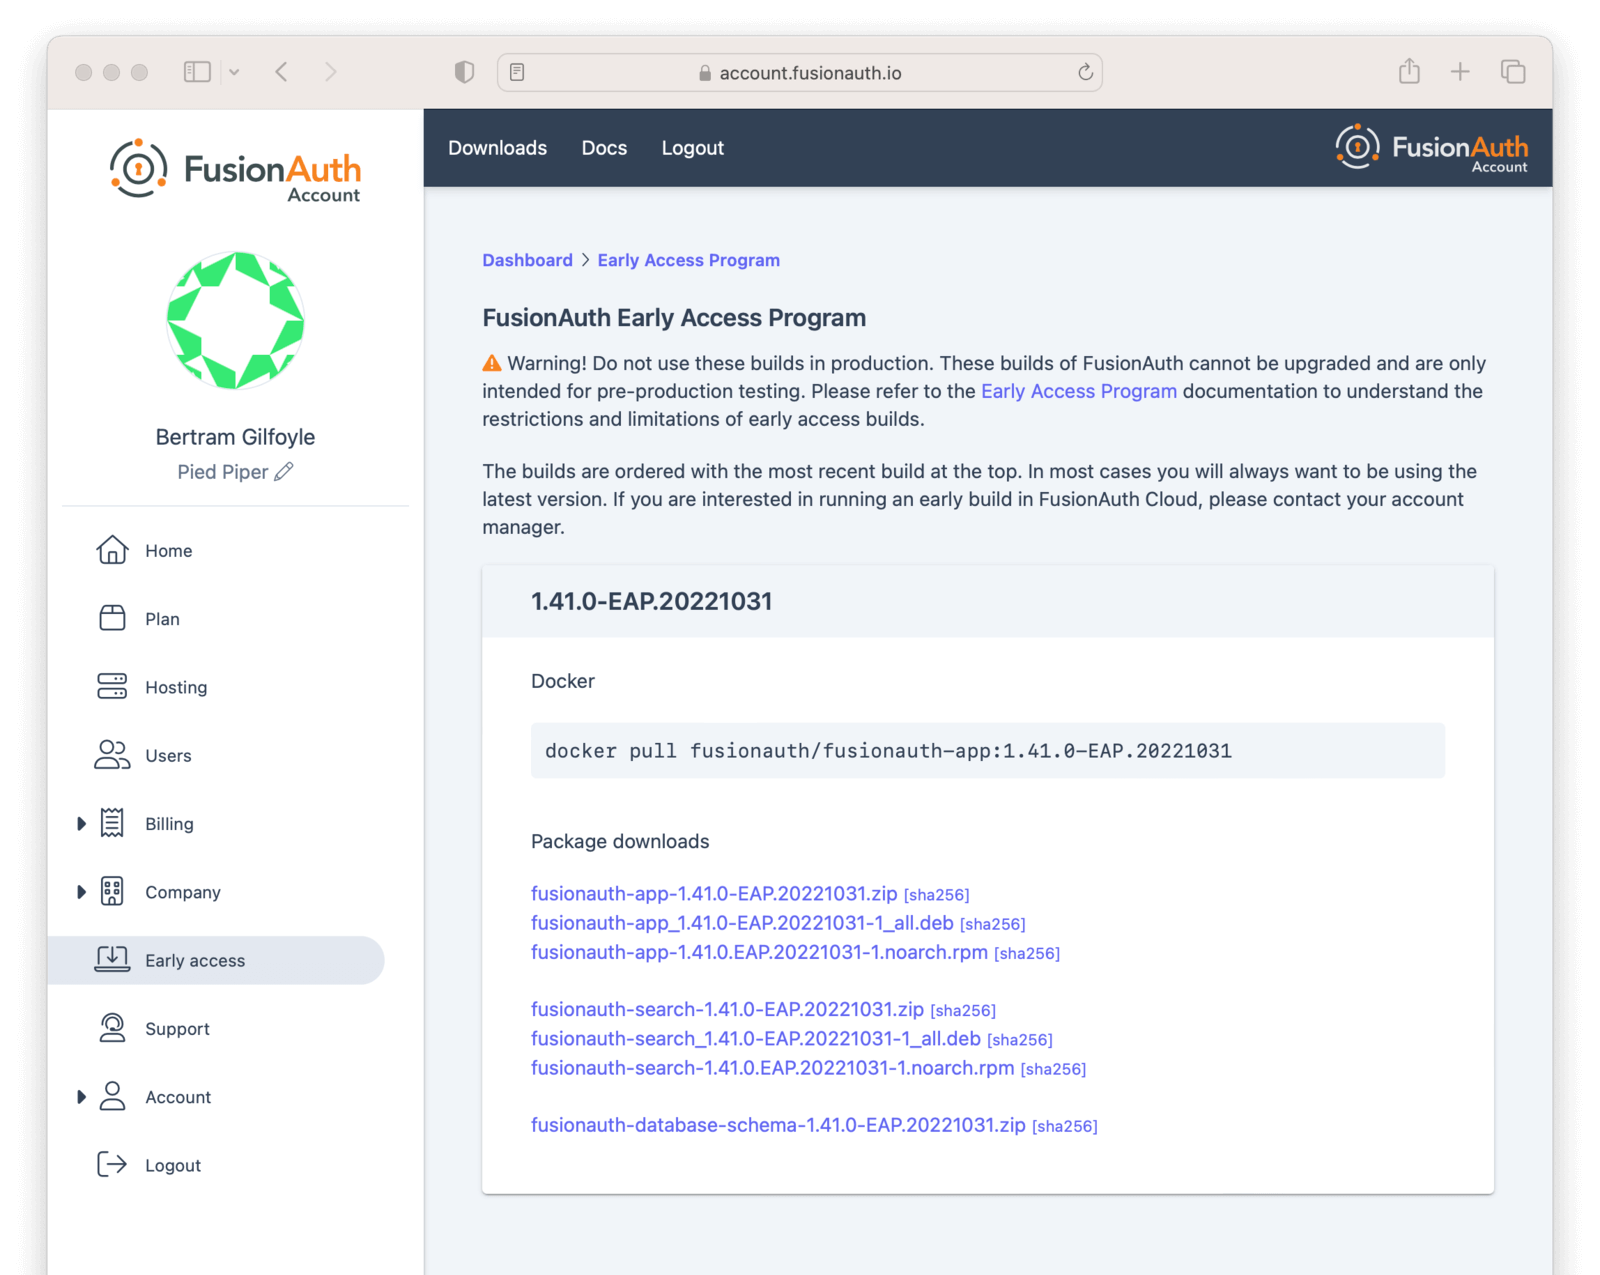Click the Home house icon in the sidebar
Screen dimensions: 1600x1275
pos(112,550)
